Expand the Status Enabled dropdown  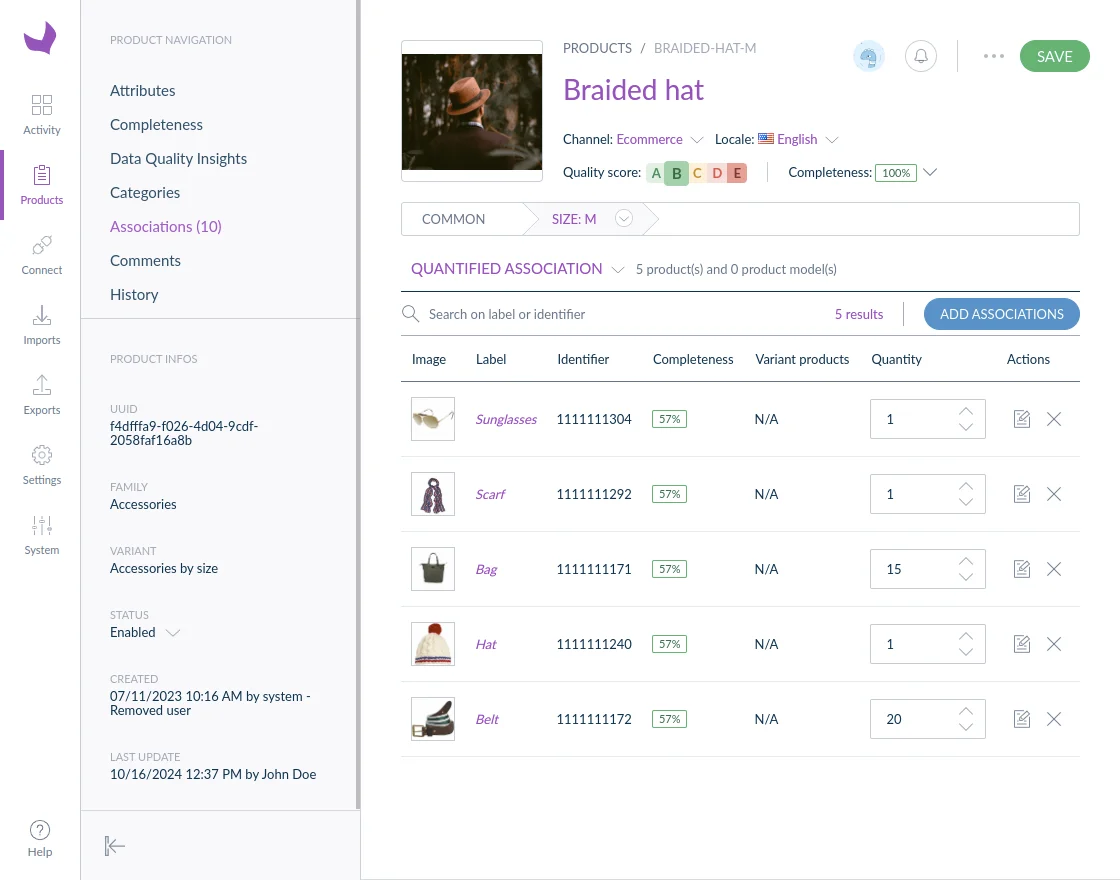(172, 632)
